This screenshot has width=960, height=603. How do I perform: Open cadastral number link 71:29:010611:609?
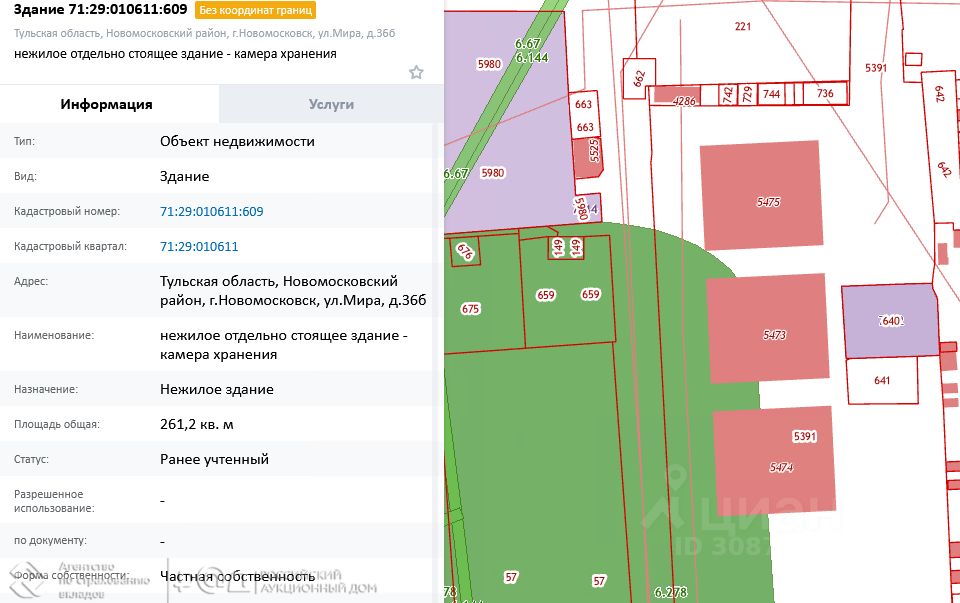coord(211,211)
